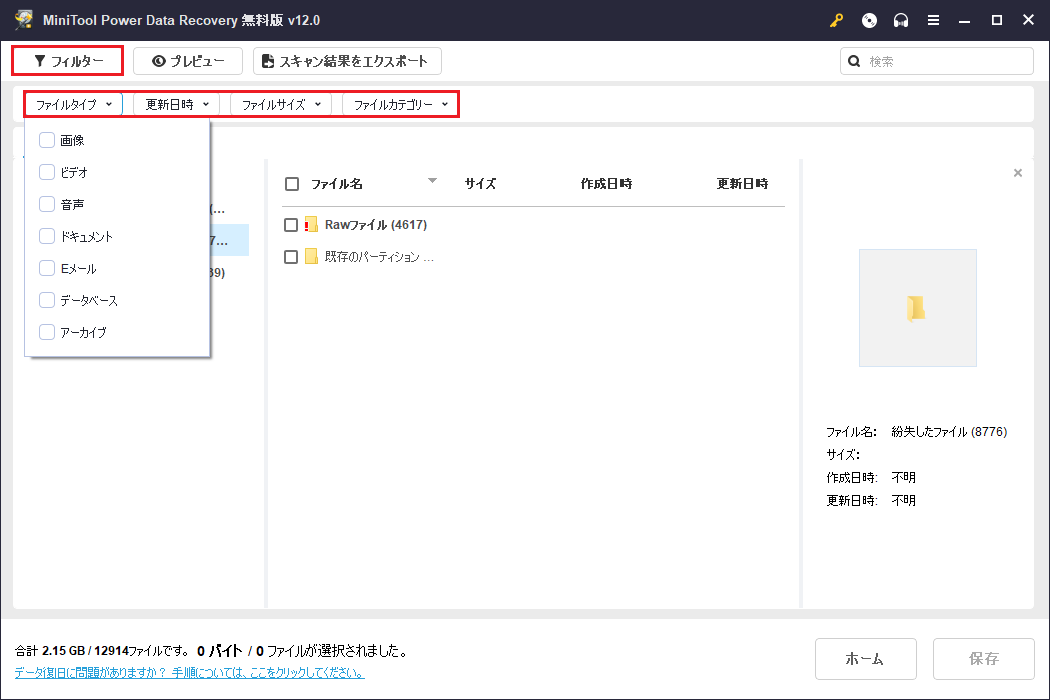
Task: Click the フィルター button
Action: pos(68,61)
